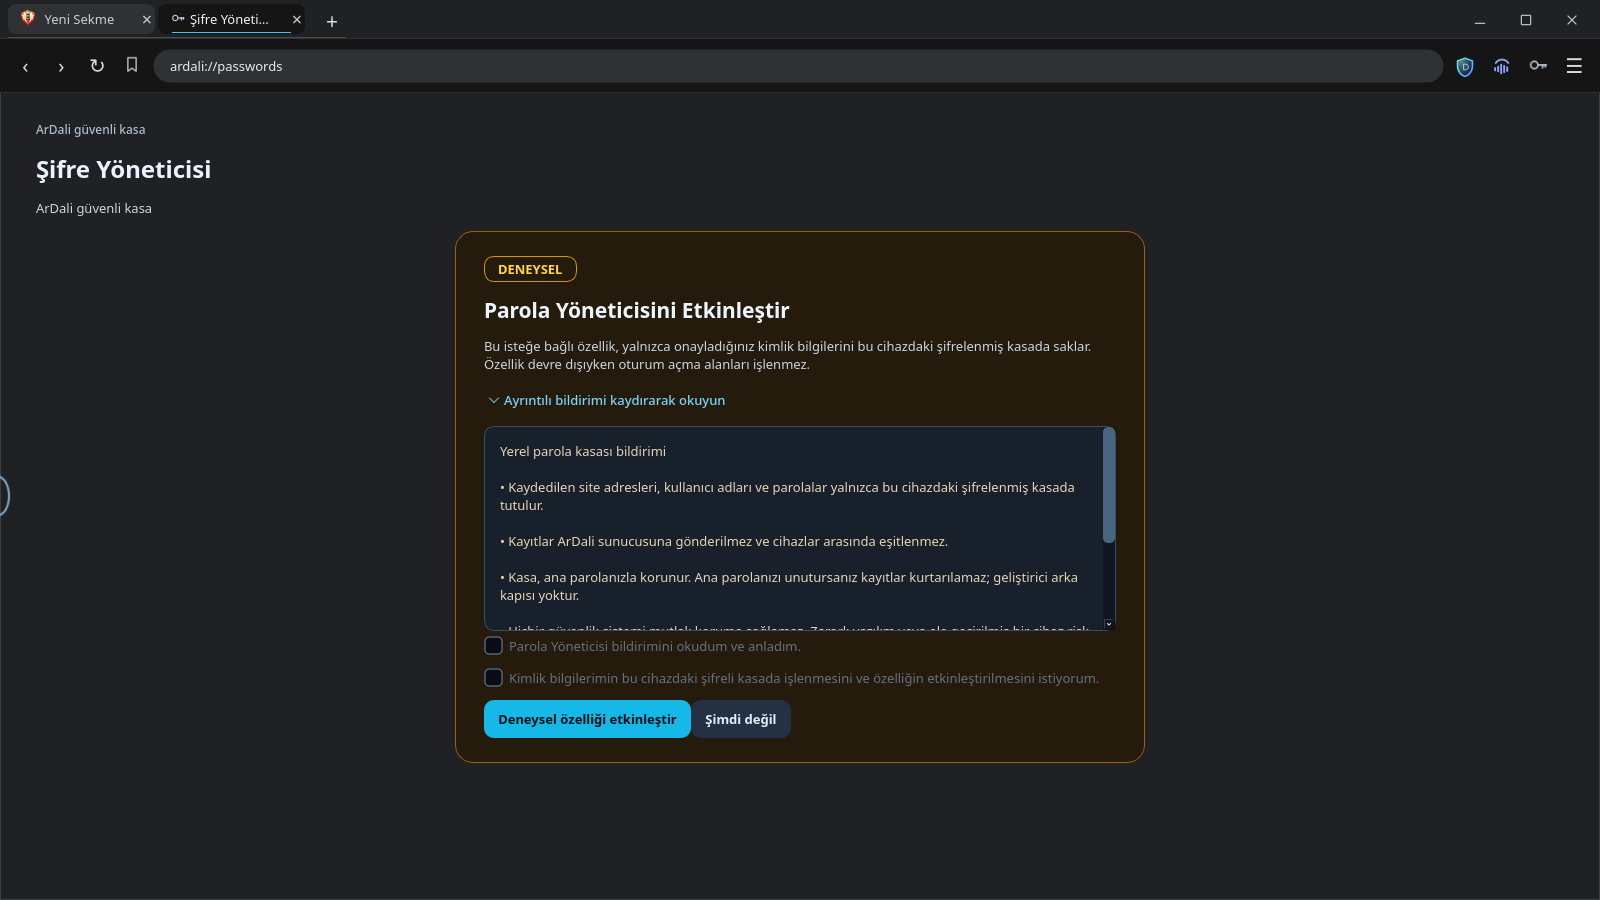Collapse 'Ayrıntılı bildirimi kaydırarak okuyun' section
Screen dimensions: 1600x900
(x=605, y=400)
